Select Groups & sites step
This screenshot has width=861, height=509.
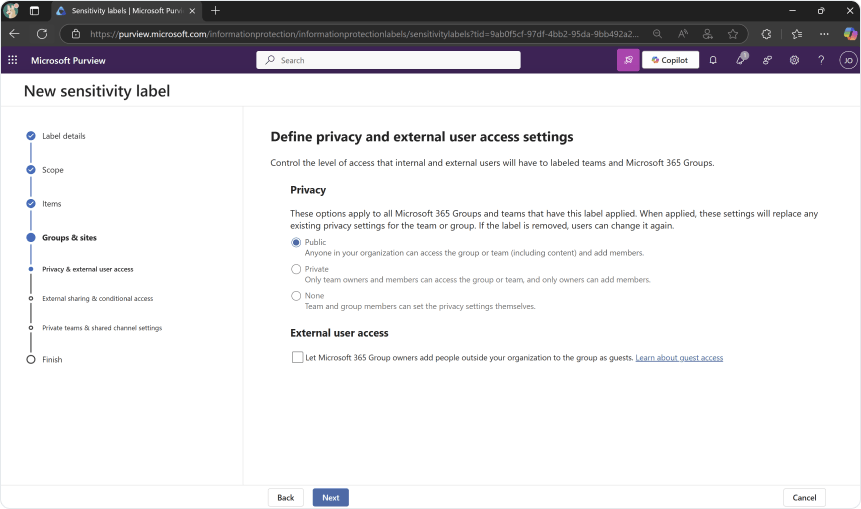[x=69, y=238]
